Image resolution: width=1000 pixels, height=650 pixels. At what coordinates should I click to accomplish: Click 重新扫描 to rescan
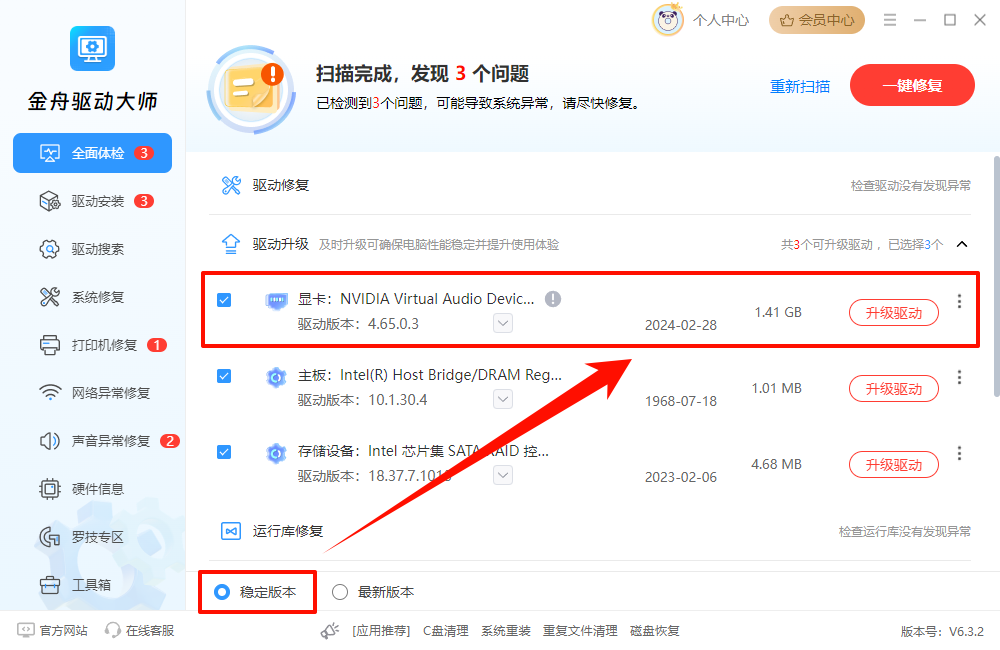click(800, 86)
